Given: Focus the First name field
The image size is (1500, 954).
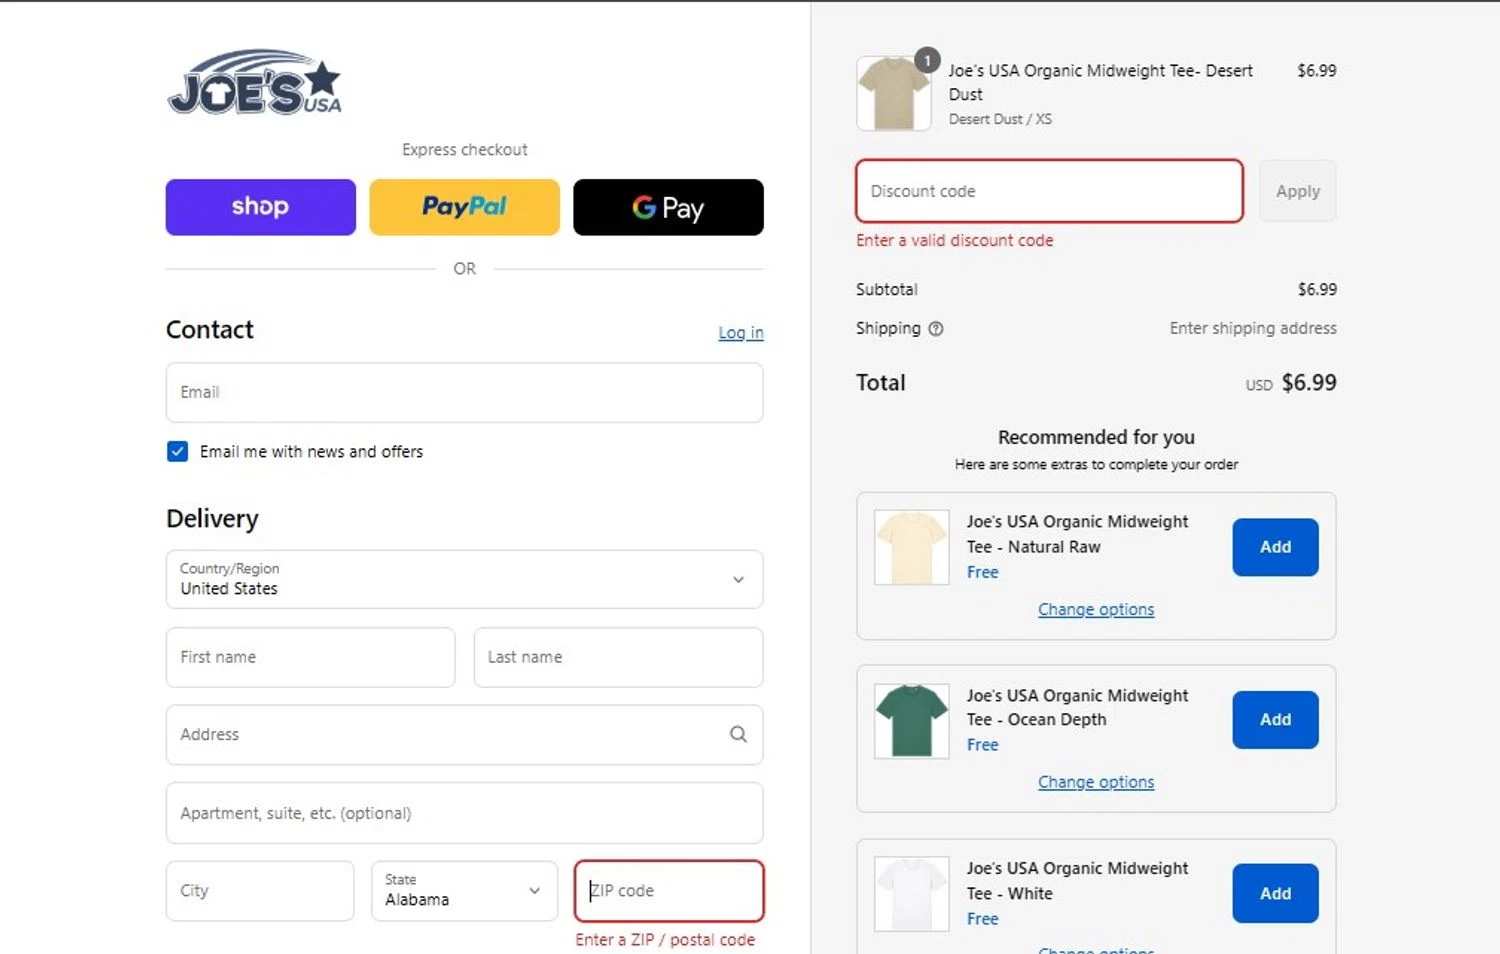Looking at the screenshot, I should point(310,657).
